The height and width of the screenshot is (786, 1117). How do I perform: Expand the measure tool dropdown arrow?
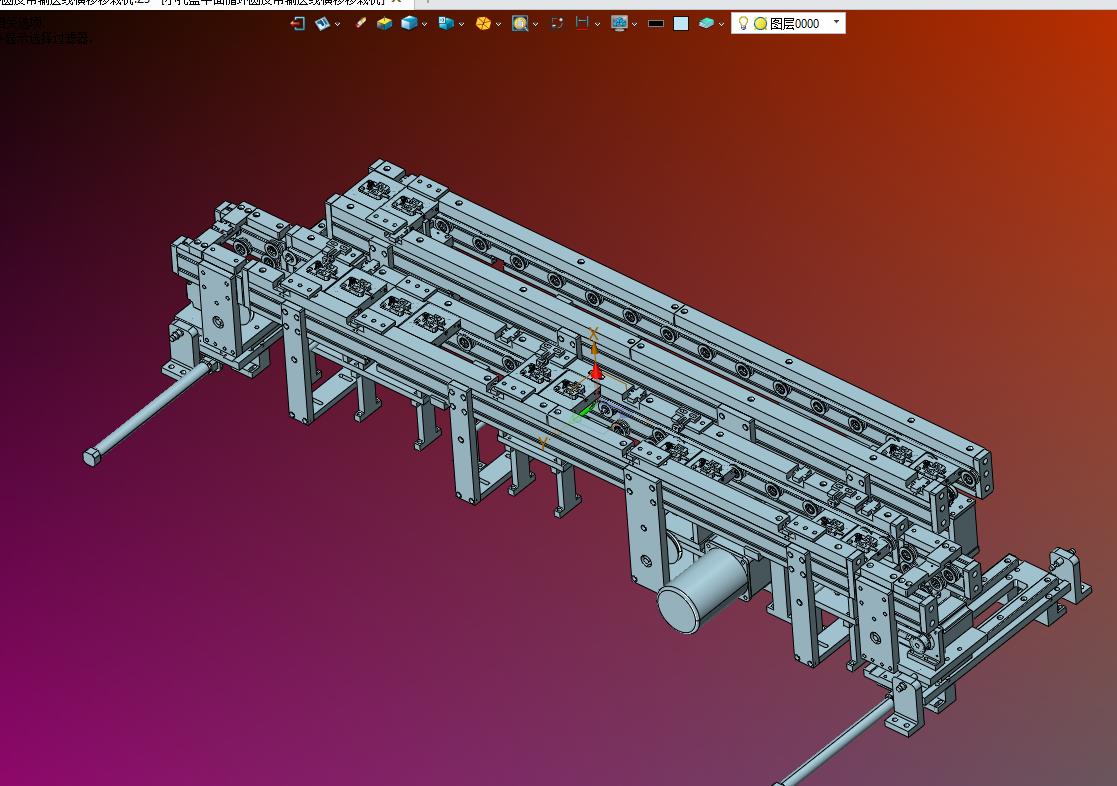click(x=597, y=24)
